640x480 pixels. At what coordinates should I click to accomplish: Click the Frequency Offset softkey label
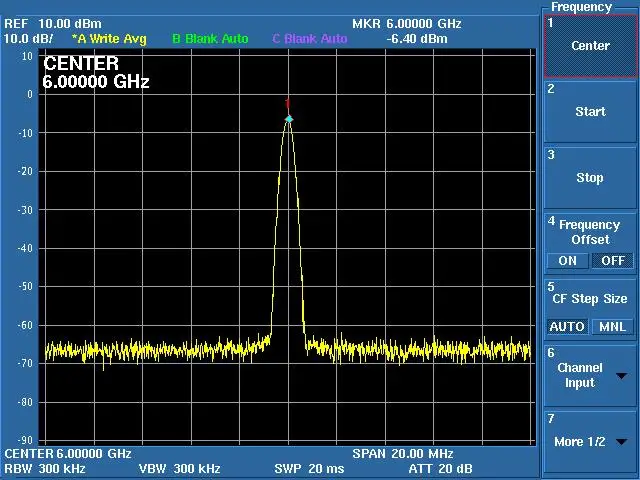[589, 232]
